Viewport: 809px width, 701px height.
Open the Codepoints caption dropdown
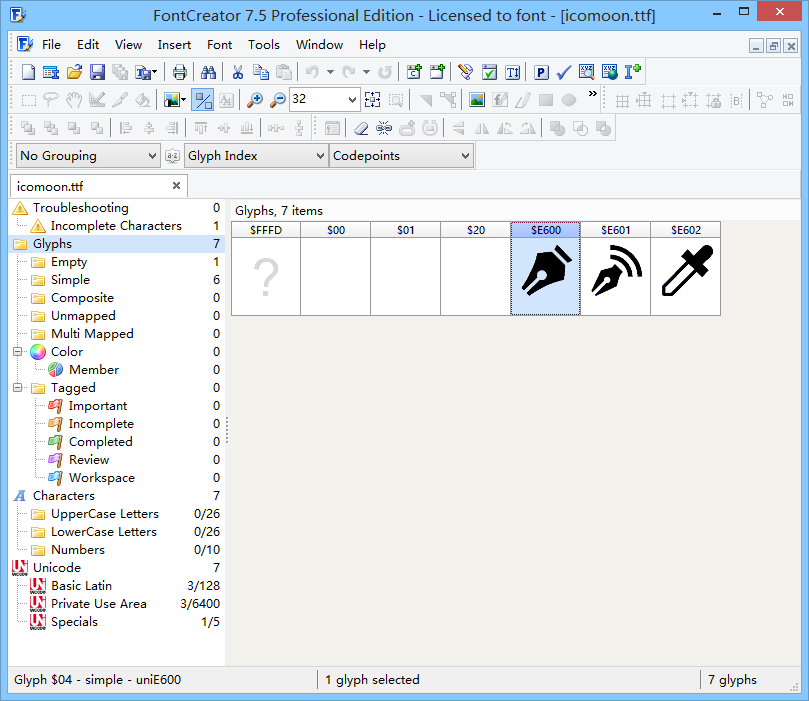click(401, 156)
